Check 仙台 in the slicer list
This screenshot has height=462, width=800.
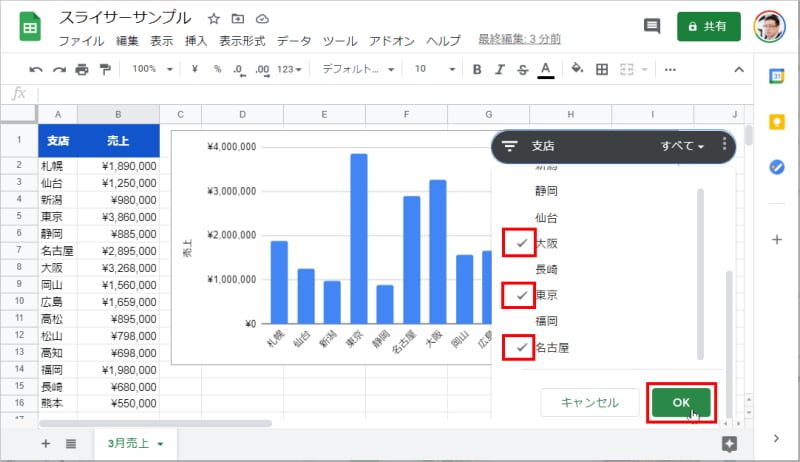tap(546, 218)
